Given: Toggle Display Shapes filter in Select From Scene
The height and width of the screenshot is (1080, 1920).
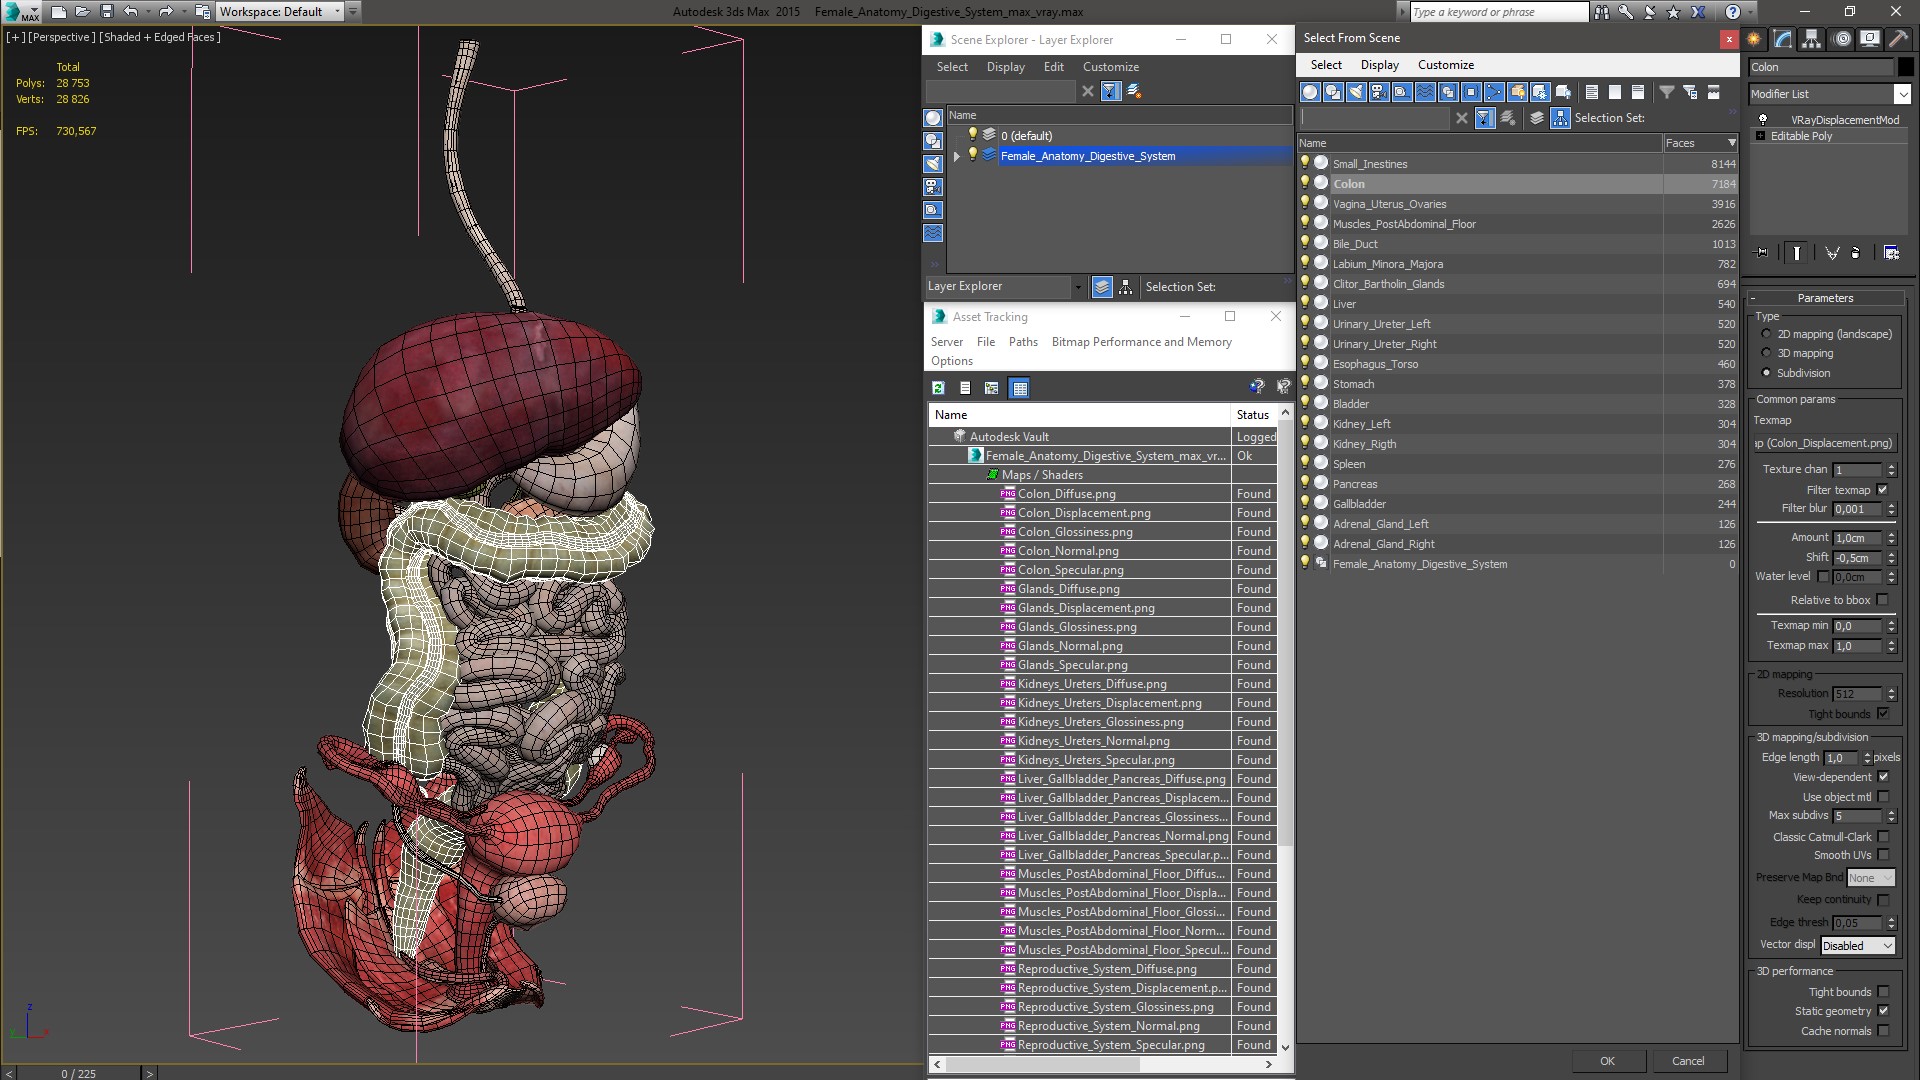Looking at the screenshot, I should [x=1333, y=92].
